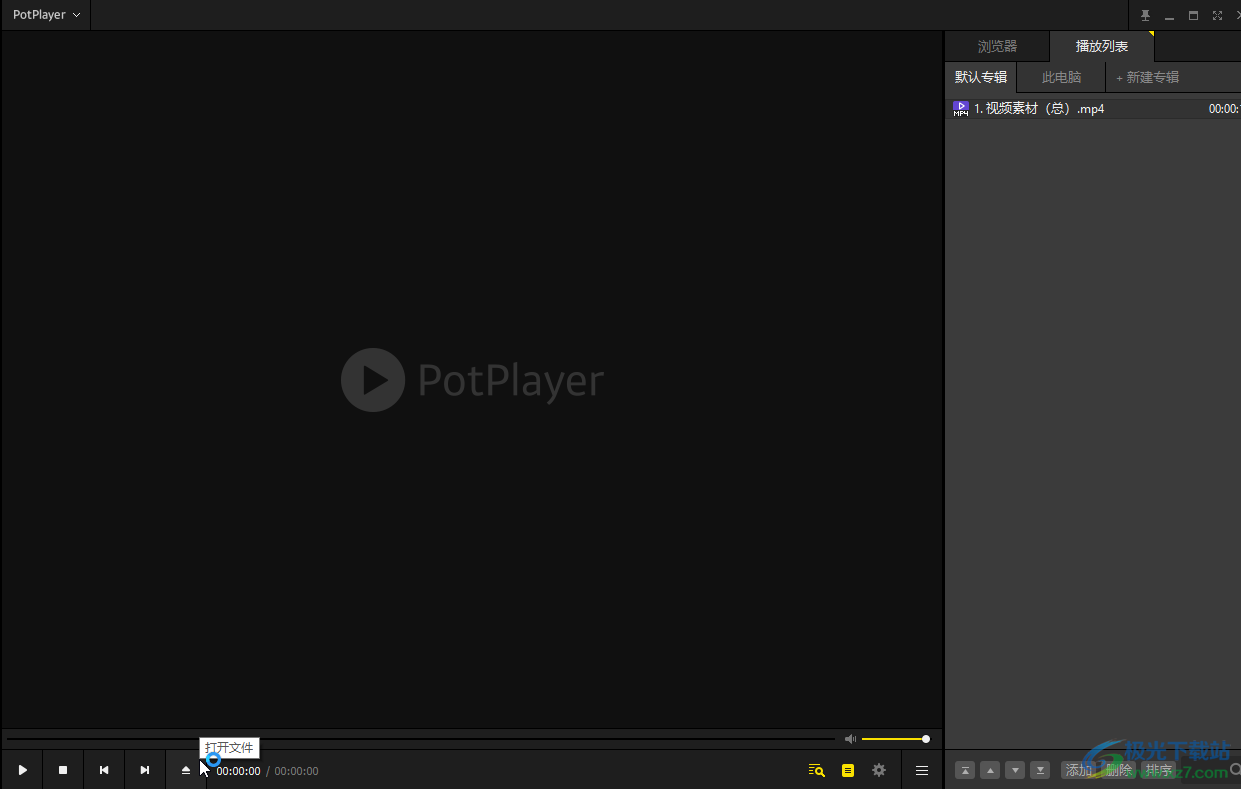
Task: Move the item to the top of the playlist
Action: (x=965, y=770)
